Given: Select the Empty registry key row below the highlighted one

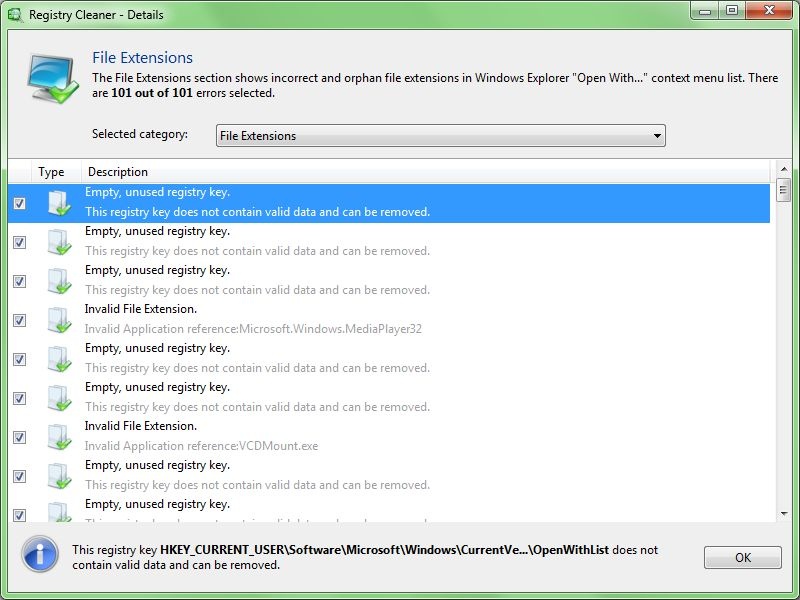Looking at the screenshot, I should point(389,242).
